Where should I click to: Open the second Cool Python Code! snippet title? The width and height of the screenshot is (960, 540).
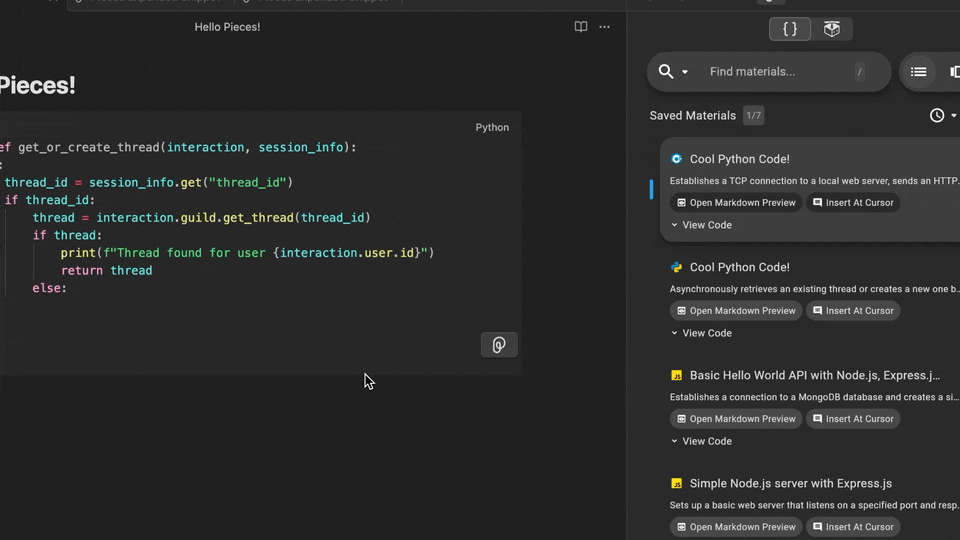tap(740, 267)
